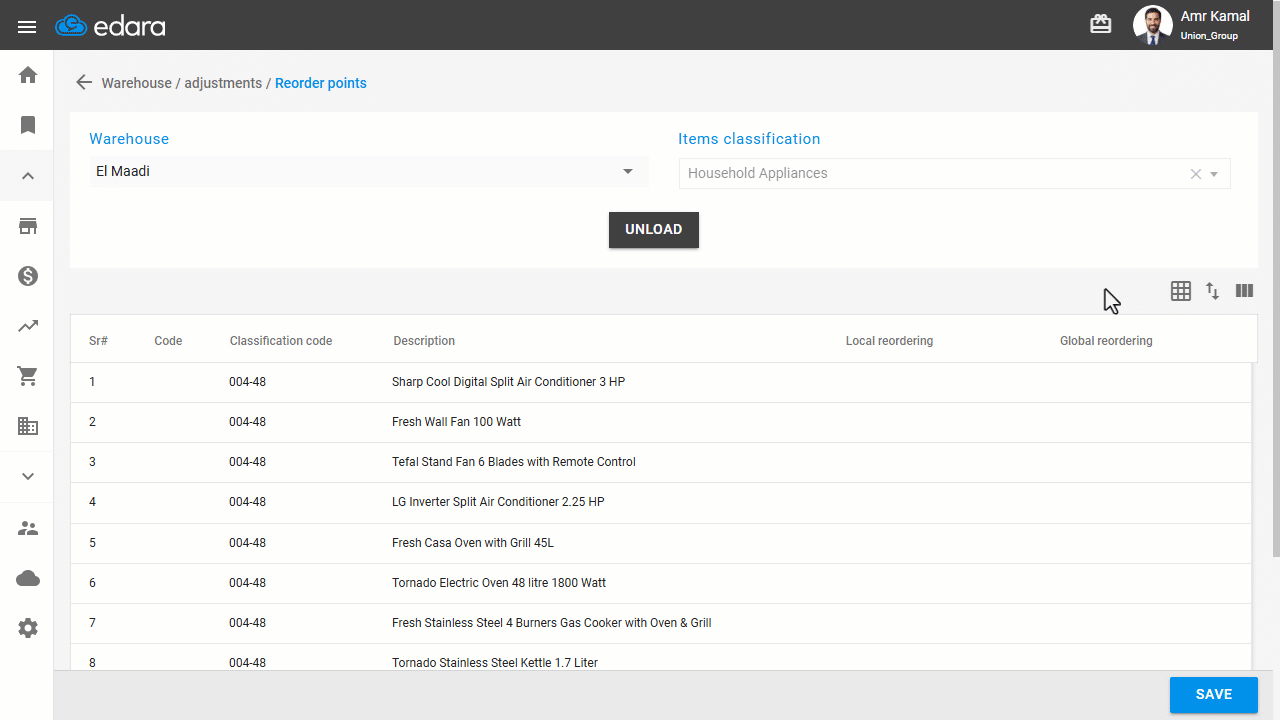Open Amr Kamal's profile avatar
This screenshot has height=720, width=1280.
(1153, 26)
